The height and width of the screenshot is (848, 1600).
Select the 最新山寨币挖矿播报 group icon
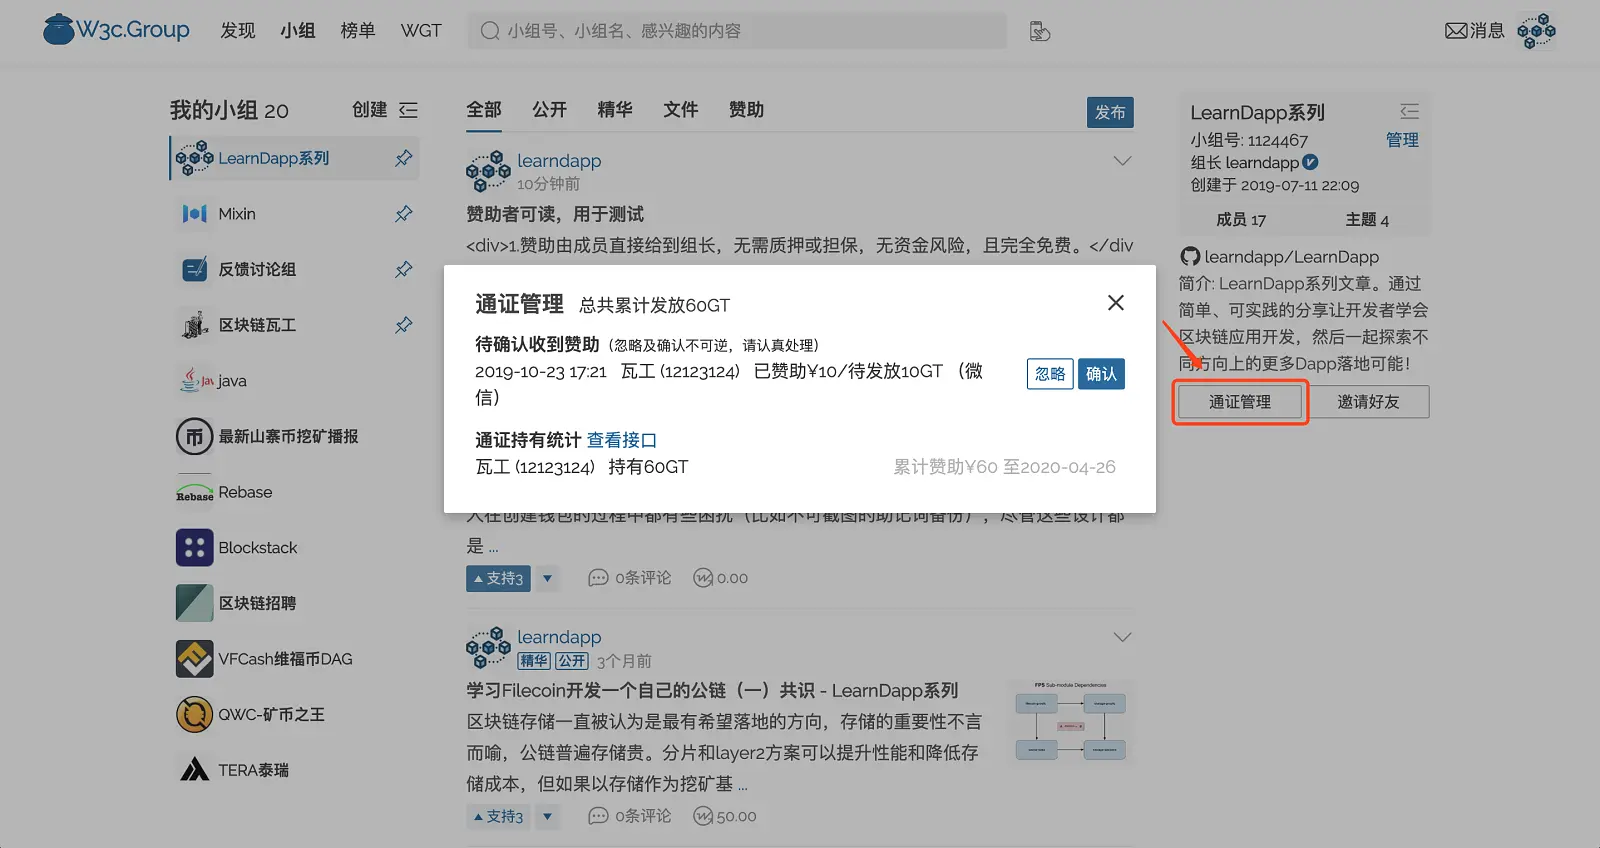click(x=194, y=436)
